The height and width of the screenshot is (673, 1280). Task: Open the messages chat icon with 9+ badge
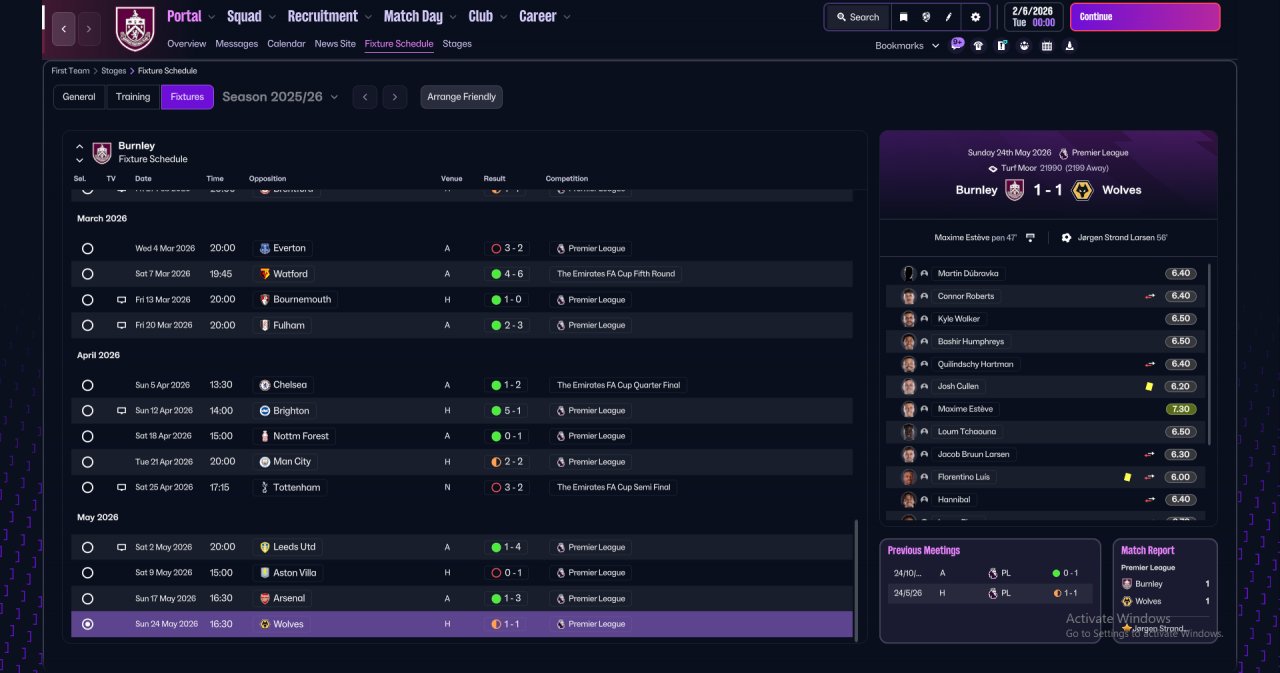tap(957, 44)
